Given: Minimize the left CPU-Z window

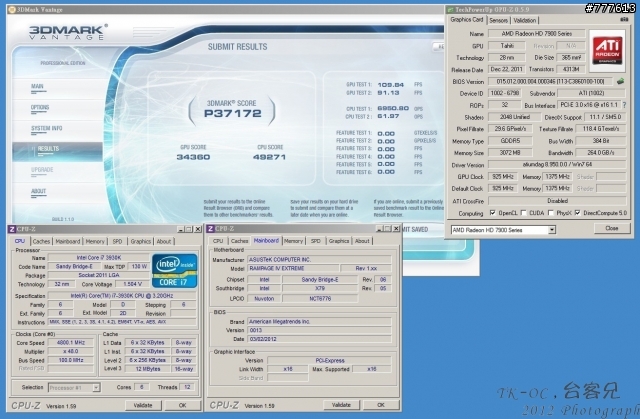Looking at the screenshot, I should point(180,229).
